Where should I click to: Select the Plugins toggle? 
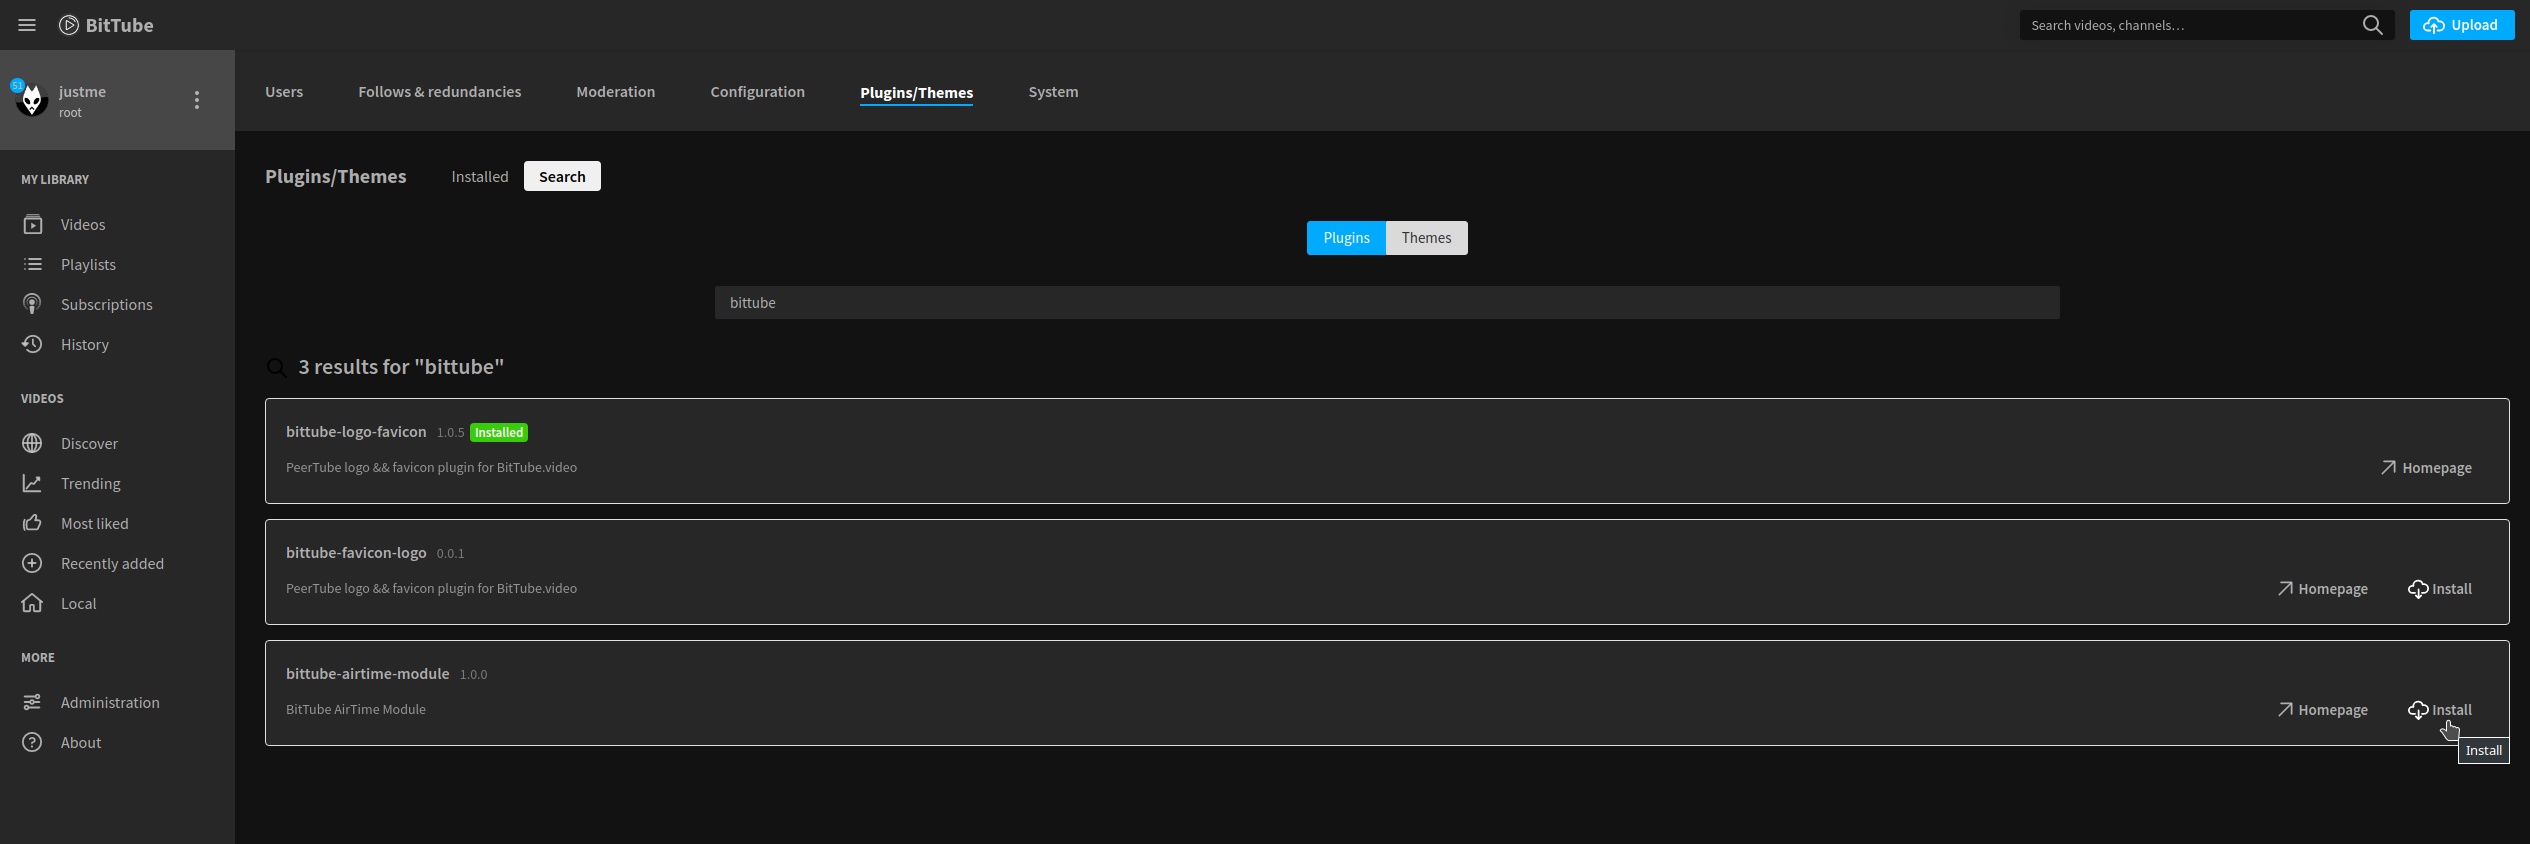coord(1346,238)
